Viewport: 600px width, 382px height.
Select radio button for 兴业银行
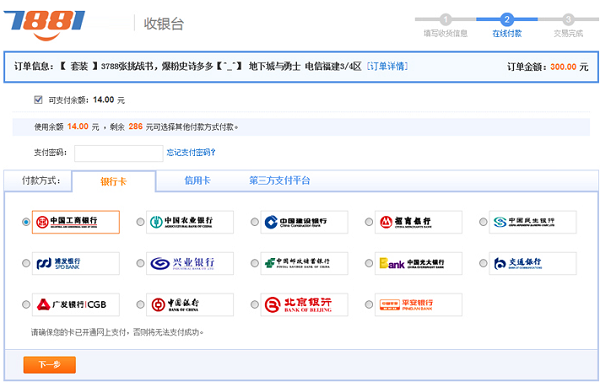tap(140, 263)
